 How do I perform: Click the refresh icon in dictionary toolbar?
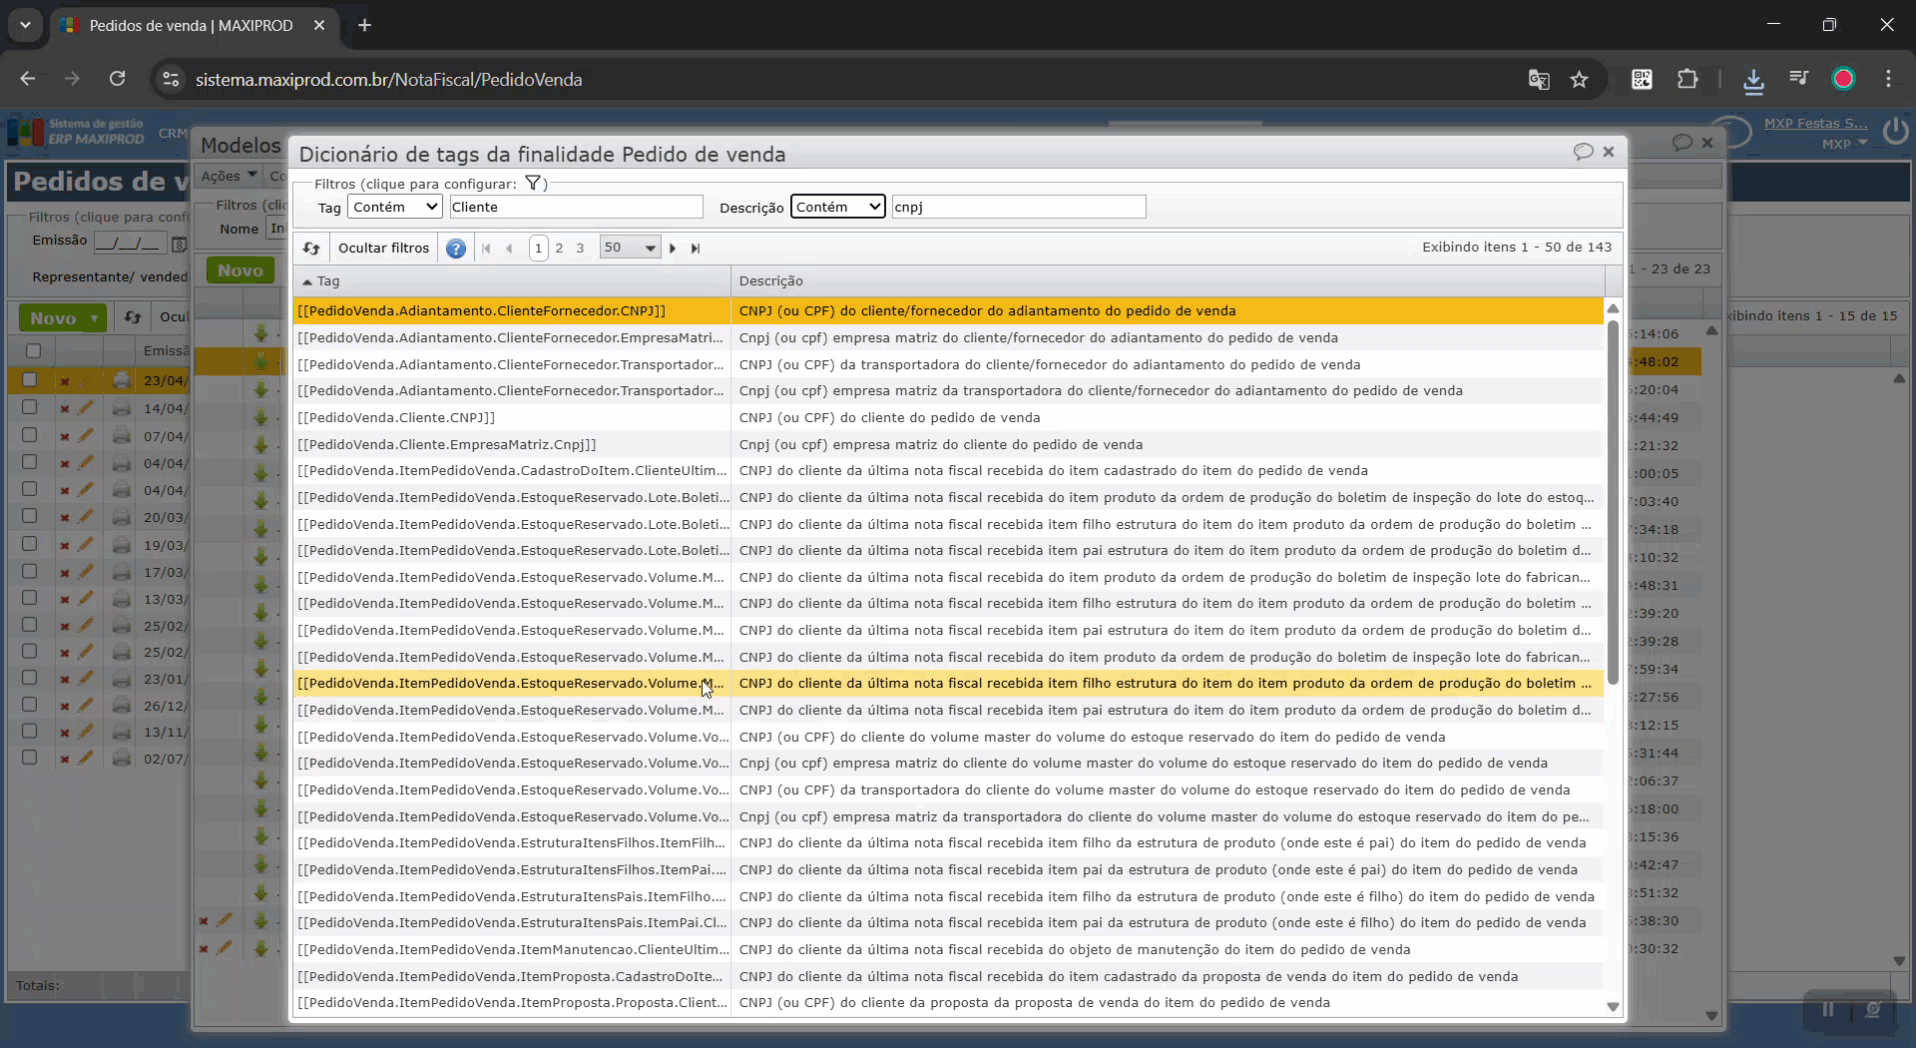312,248
